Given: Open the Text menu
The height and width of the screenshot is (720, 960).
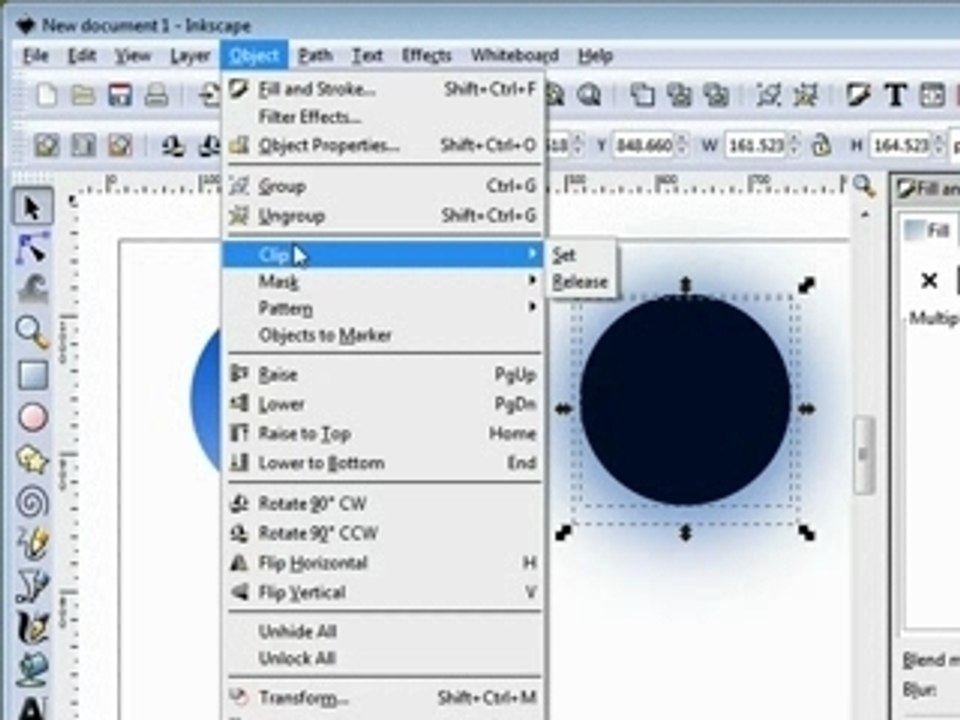Looking at the screenshot, I should (x=367, y=56).
